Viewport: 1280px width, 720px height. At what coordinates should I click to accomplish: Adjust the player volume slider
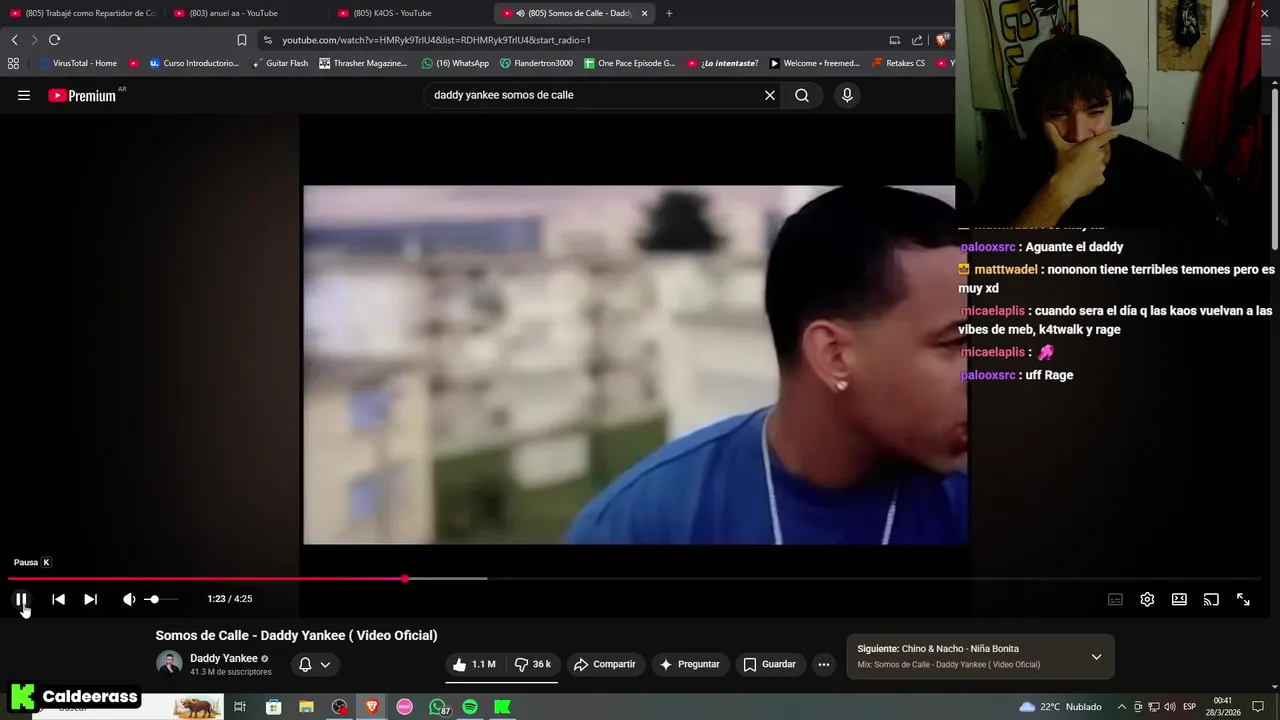(163, 599)
